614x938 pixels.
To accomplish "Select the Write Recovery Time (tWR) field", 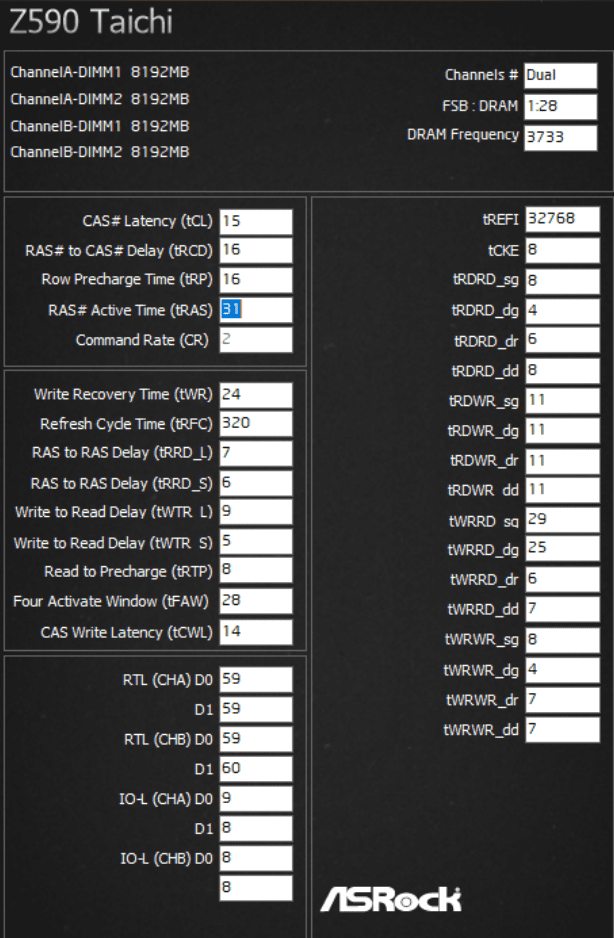I will tap(256, 395).
